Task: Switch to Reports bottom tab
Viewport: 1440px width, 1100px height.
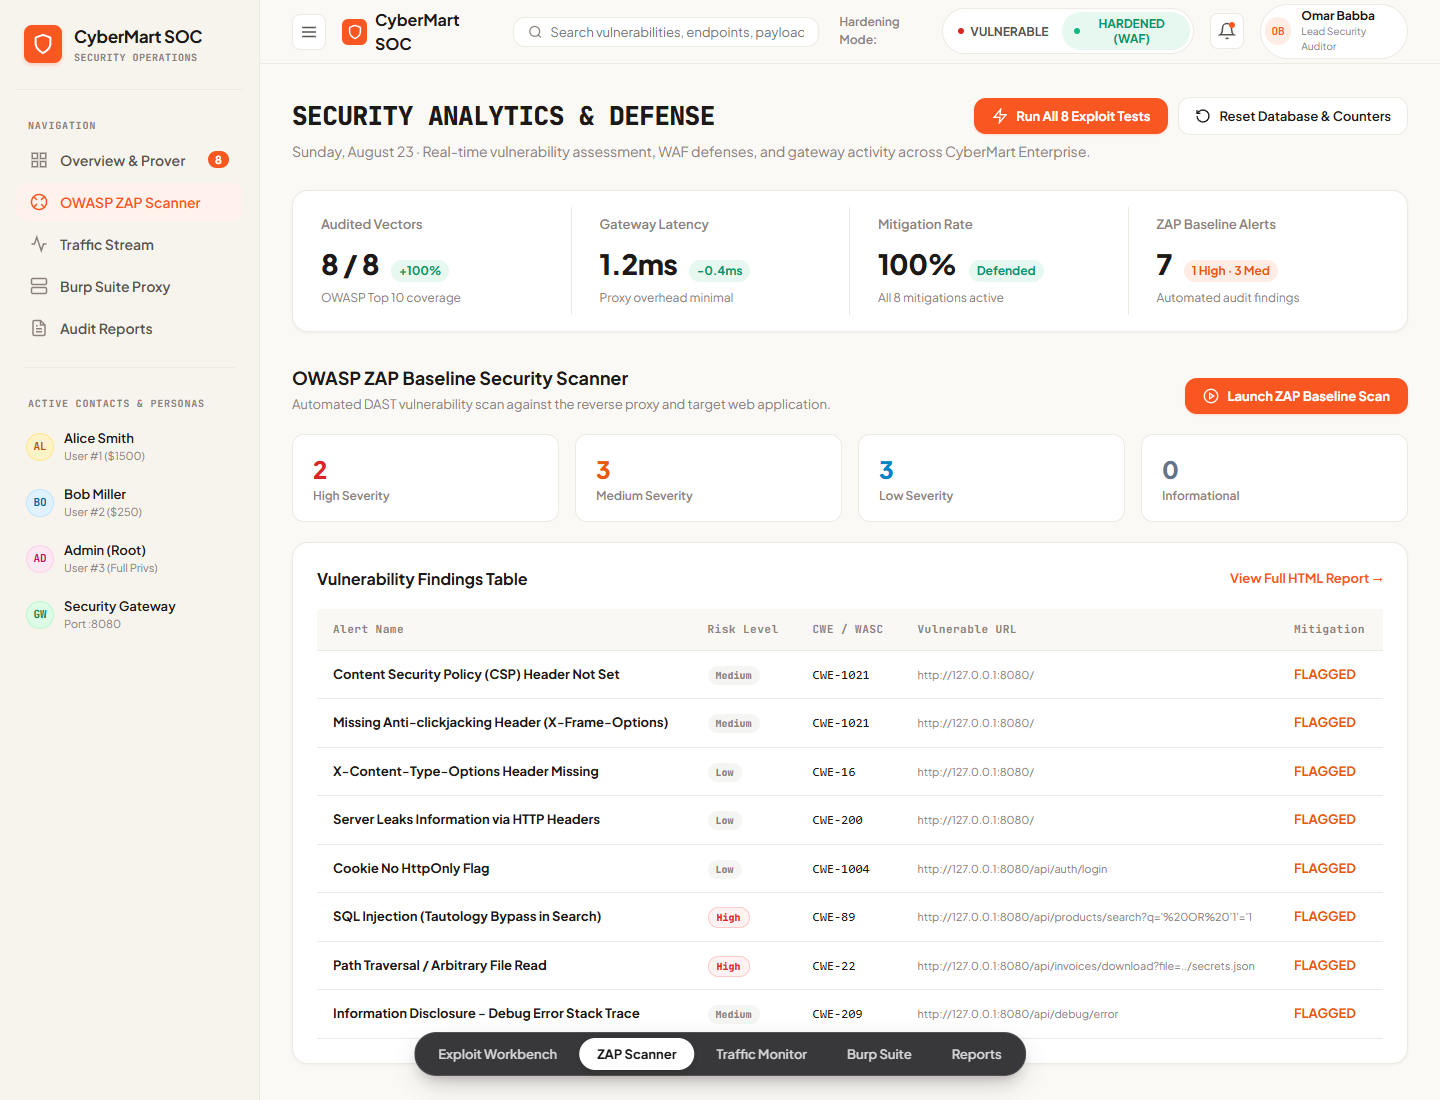Action: (x=976, y=1054)
